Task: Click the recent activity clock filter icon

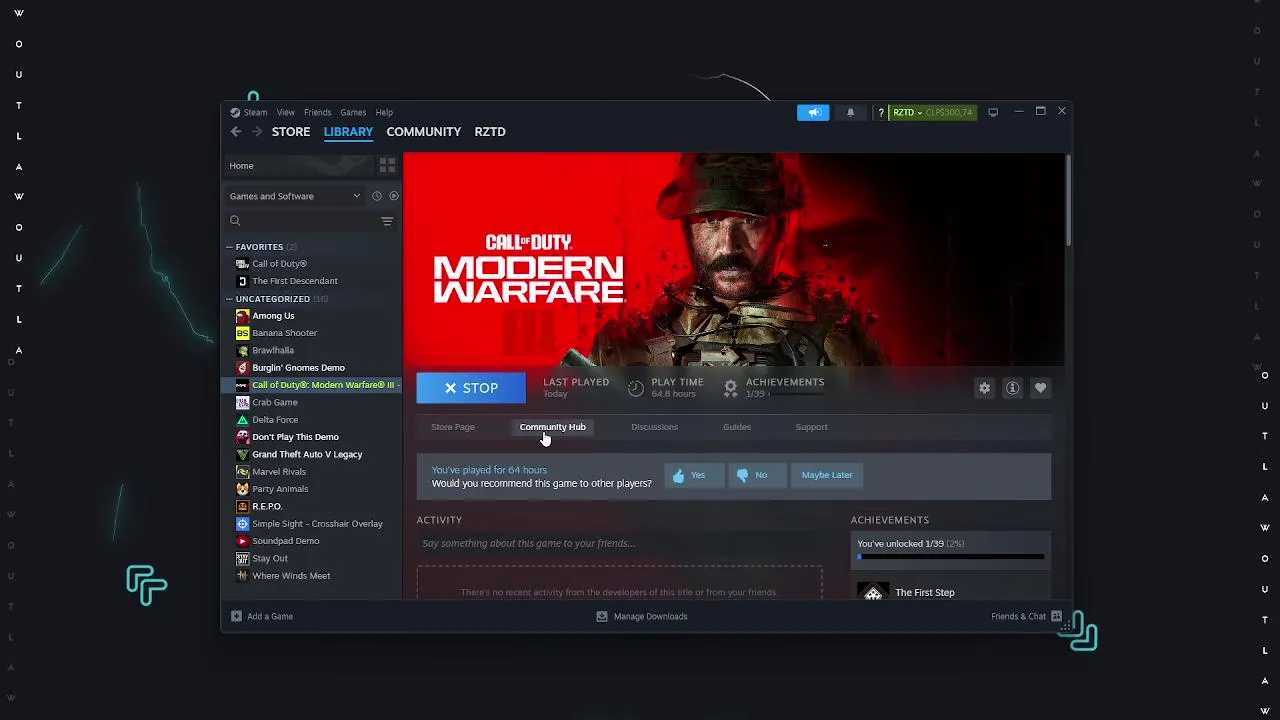Action: (377, 196)
